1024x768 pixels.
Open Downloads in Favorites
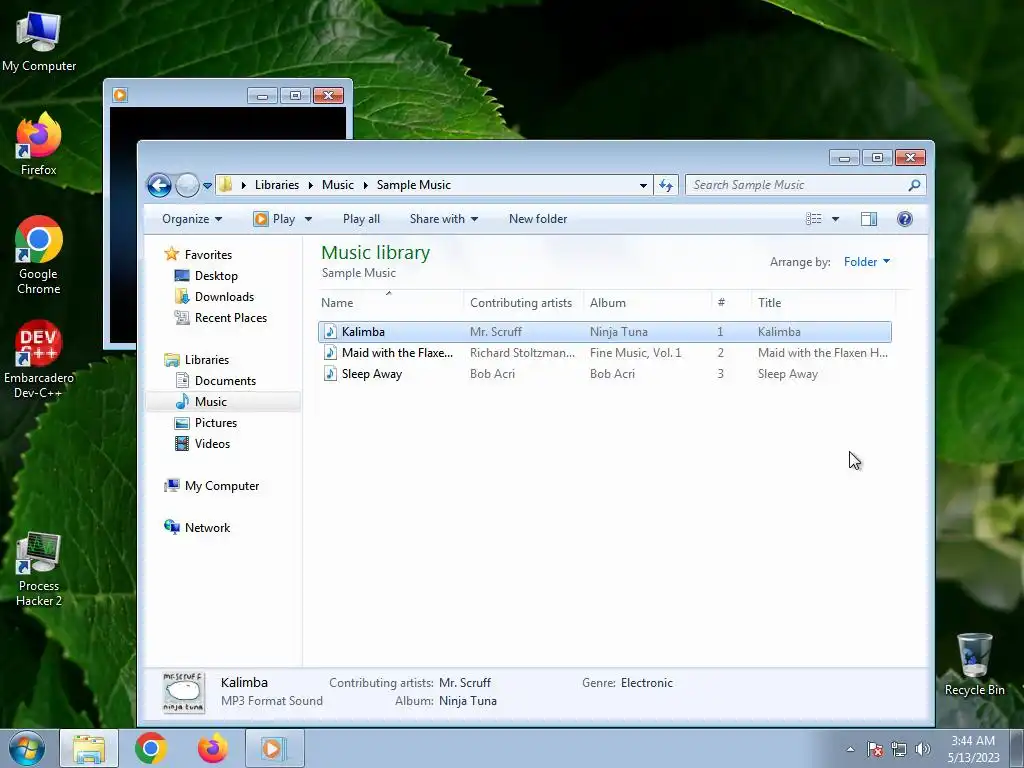[x=224, y=296]
